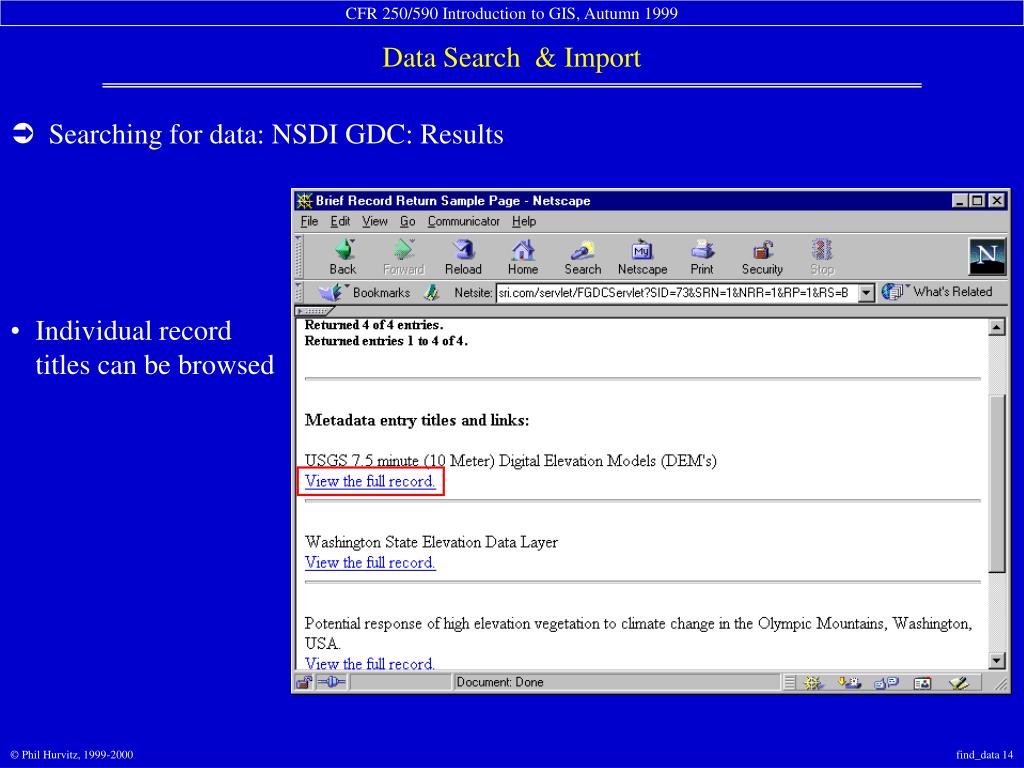Screen dimensions: 1024x768
Task: View full record for USGS DEM's
Action: coord(370,481)
